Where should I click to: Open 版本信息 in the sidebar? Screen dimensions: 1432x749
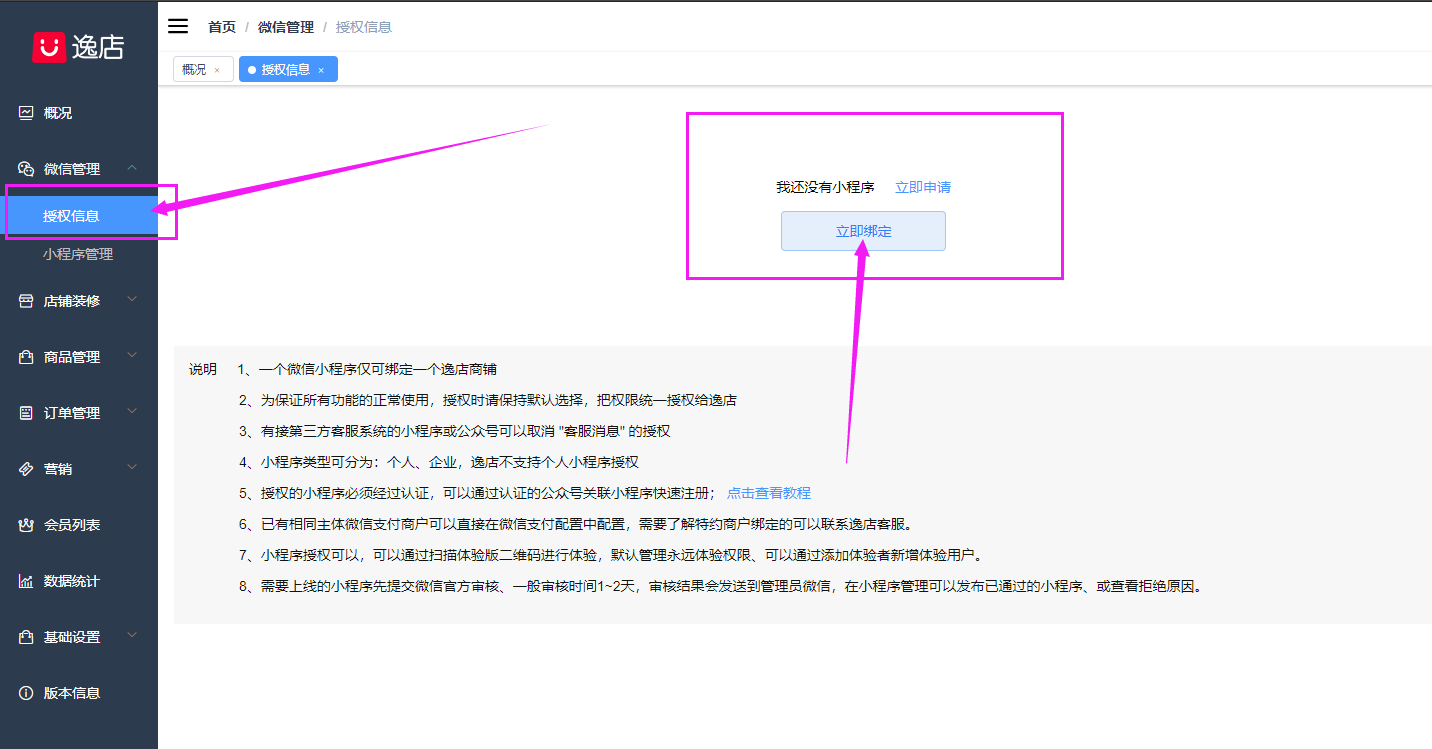[x=79, y=693]
